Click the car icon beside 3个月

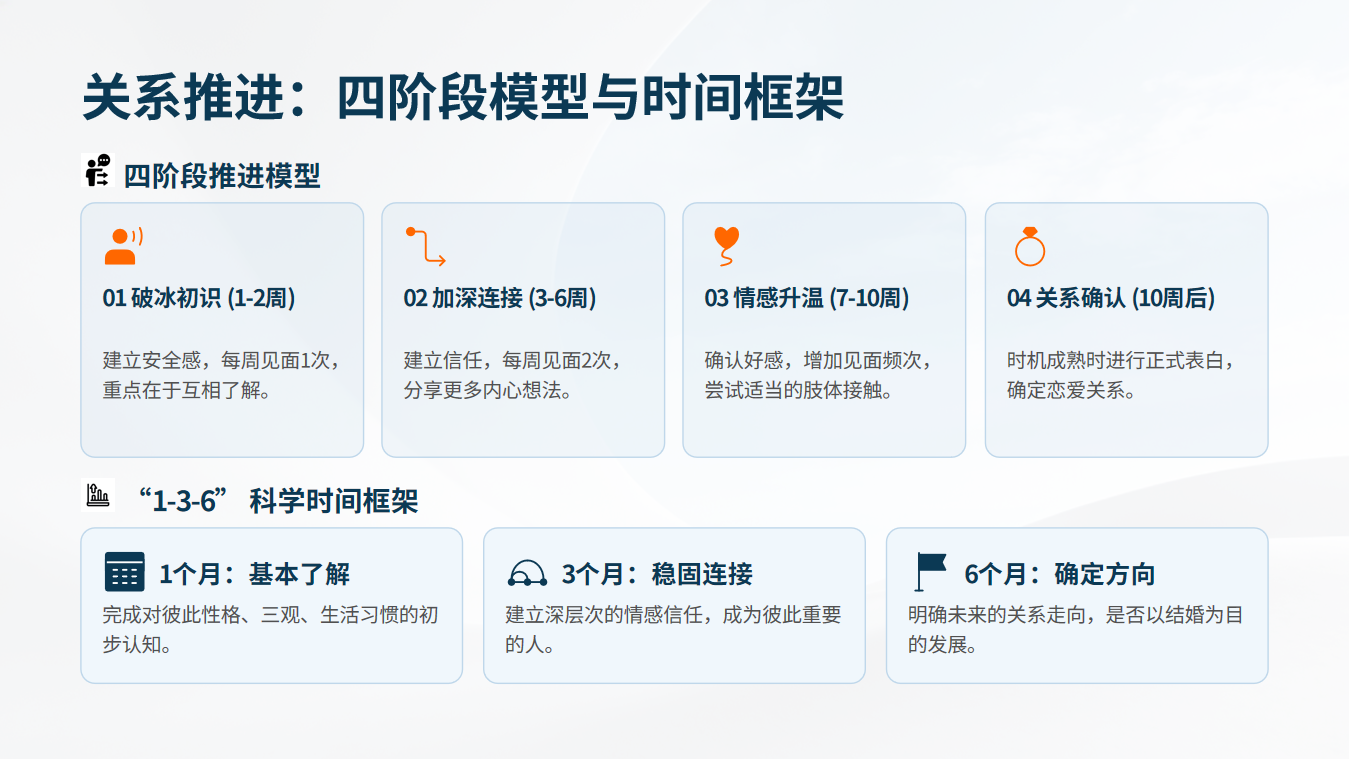[527, 573]
